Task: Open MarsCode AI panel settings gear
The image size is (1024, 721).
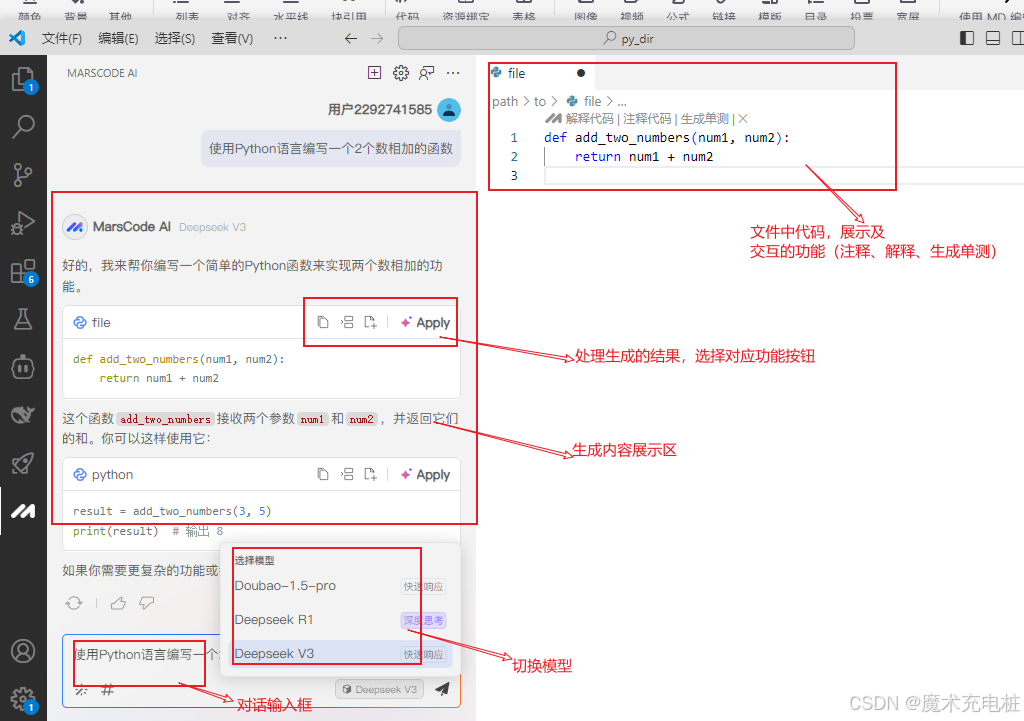Action: point(400,72)
